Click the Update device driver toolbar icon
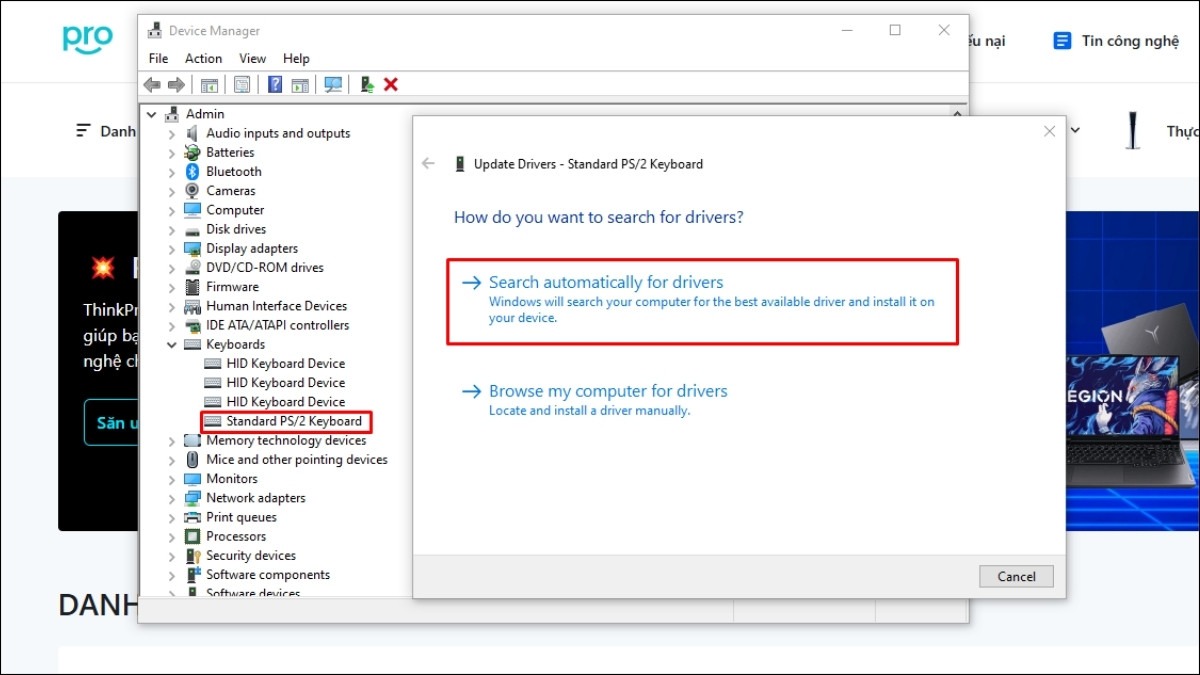1200x675 pixels. tap(367, 85)
